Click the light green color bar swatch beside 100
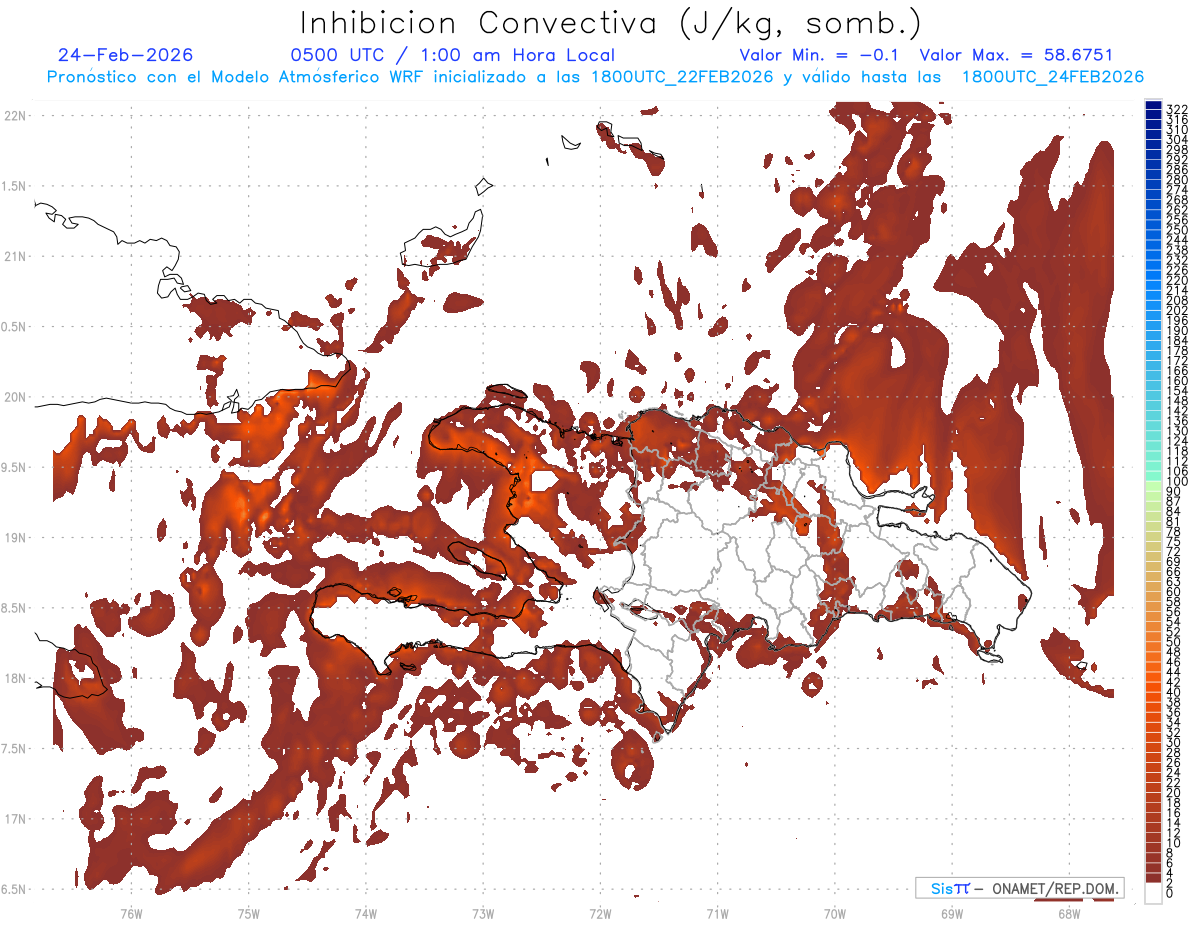Viewport: 1200px width, 927px height. (x=1154, y=487)
